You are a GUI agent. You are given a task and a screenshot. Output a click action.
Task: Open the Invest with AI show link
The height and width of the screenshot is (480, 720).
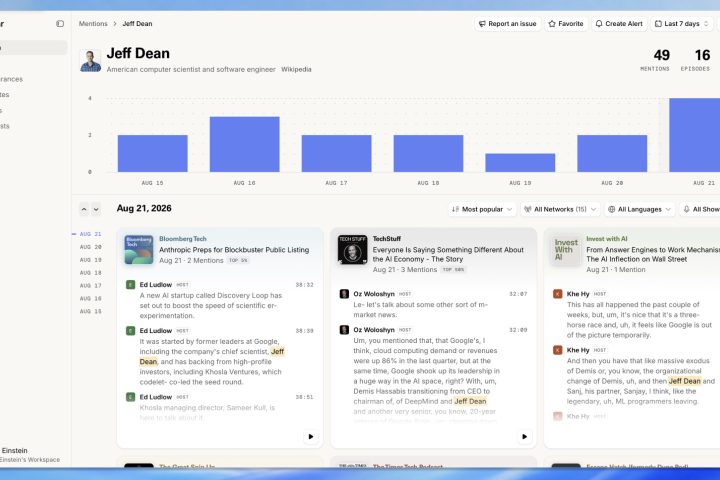point(607,239)
